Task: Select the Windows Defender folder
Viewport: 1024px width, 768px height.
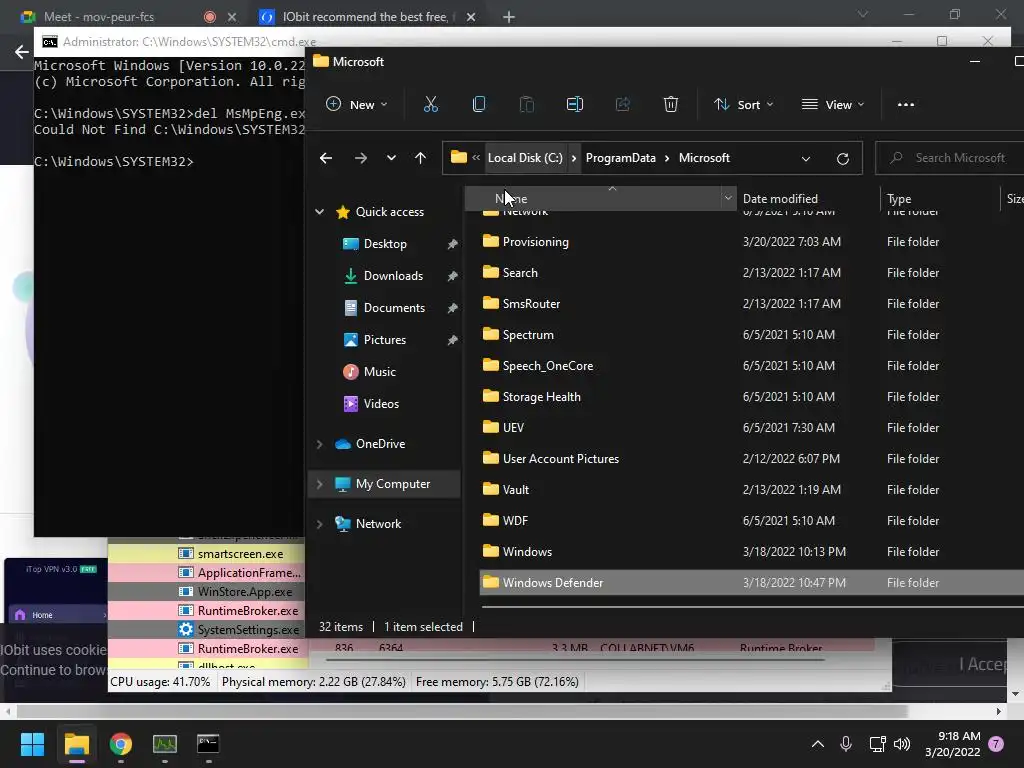Action: point(752,583)
